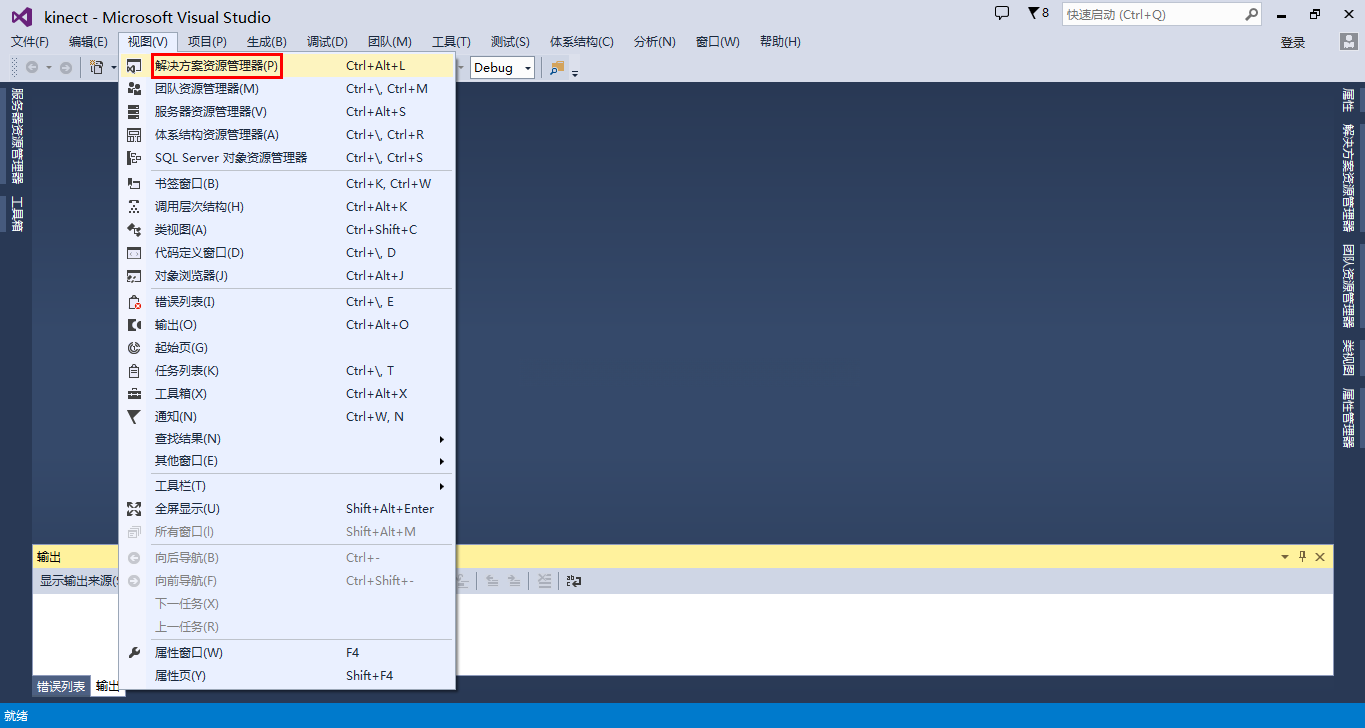Click the SQL Server 对象资源管理器 icon
The width and height of the screenshot is (1365, 728).
[x=134, y=158]
